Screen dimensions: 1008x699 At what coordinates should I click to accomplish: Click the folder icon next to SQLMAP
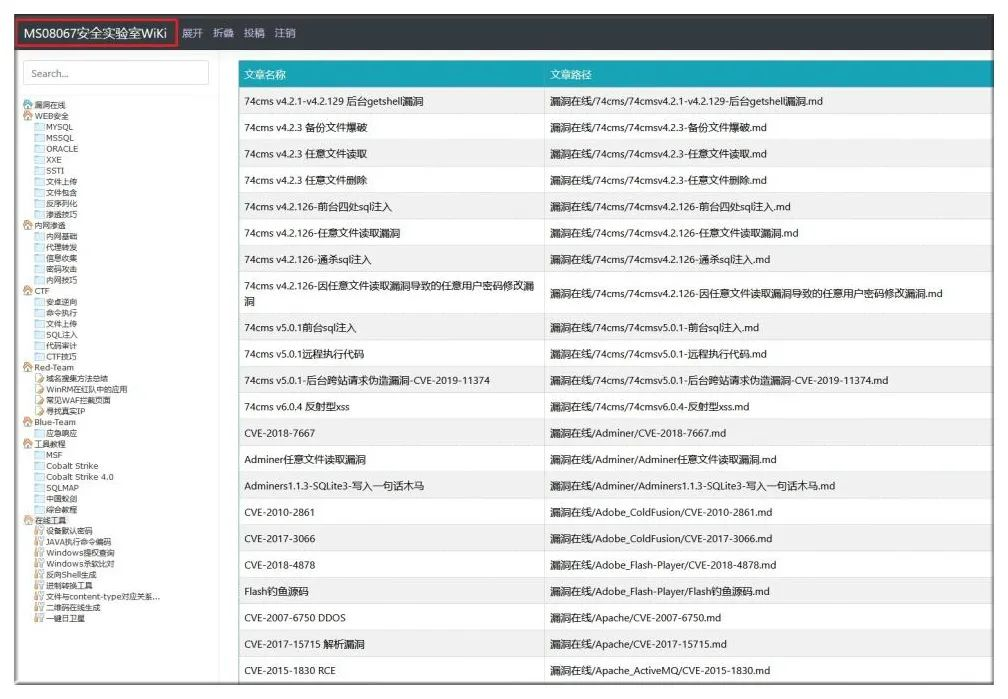[39, 487]
